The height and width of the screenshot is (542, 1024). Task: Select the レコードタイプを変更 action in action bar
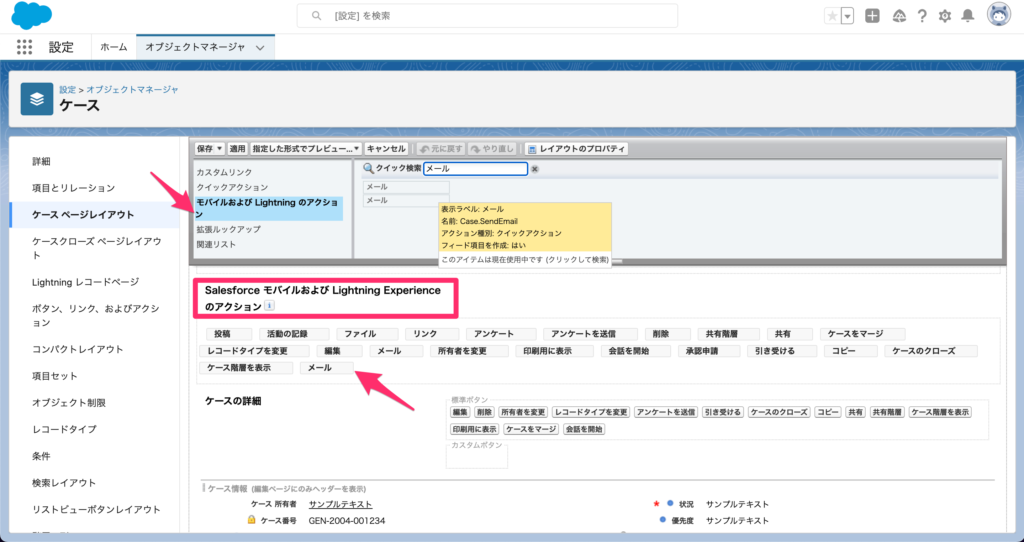click(x=253, y=351)
